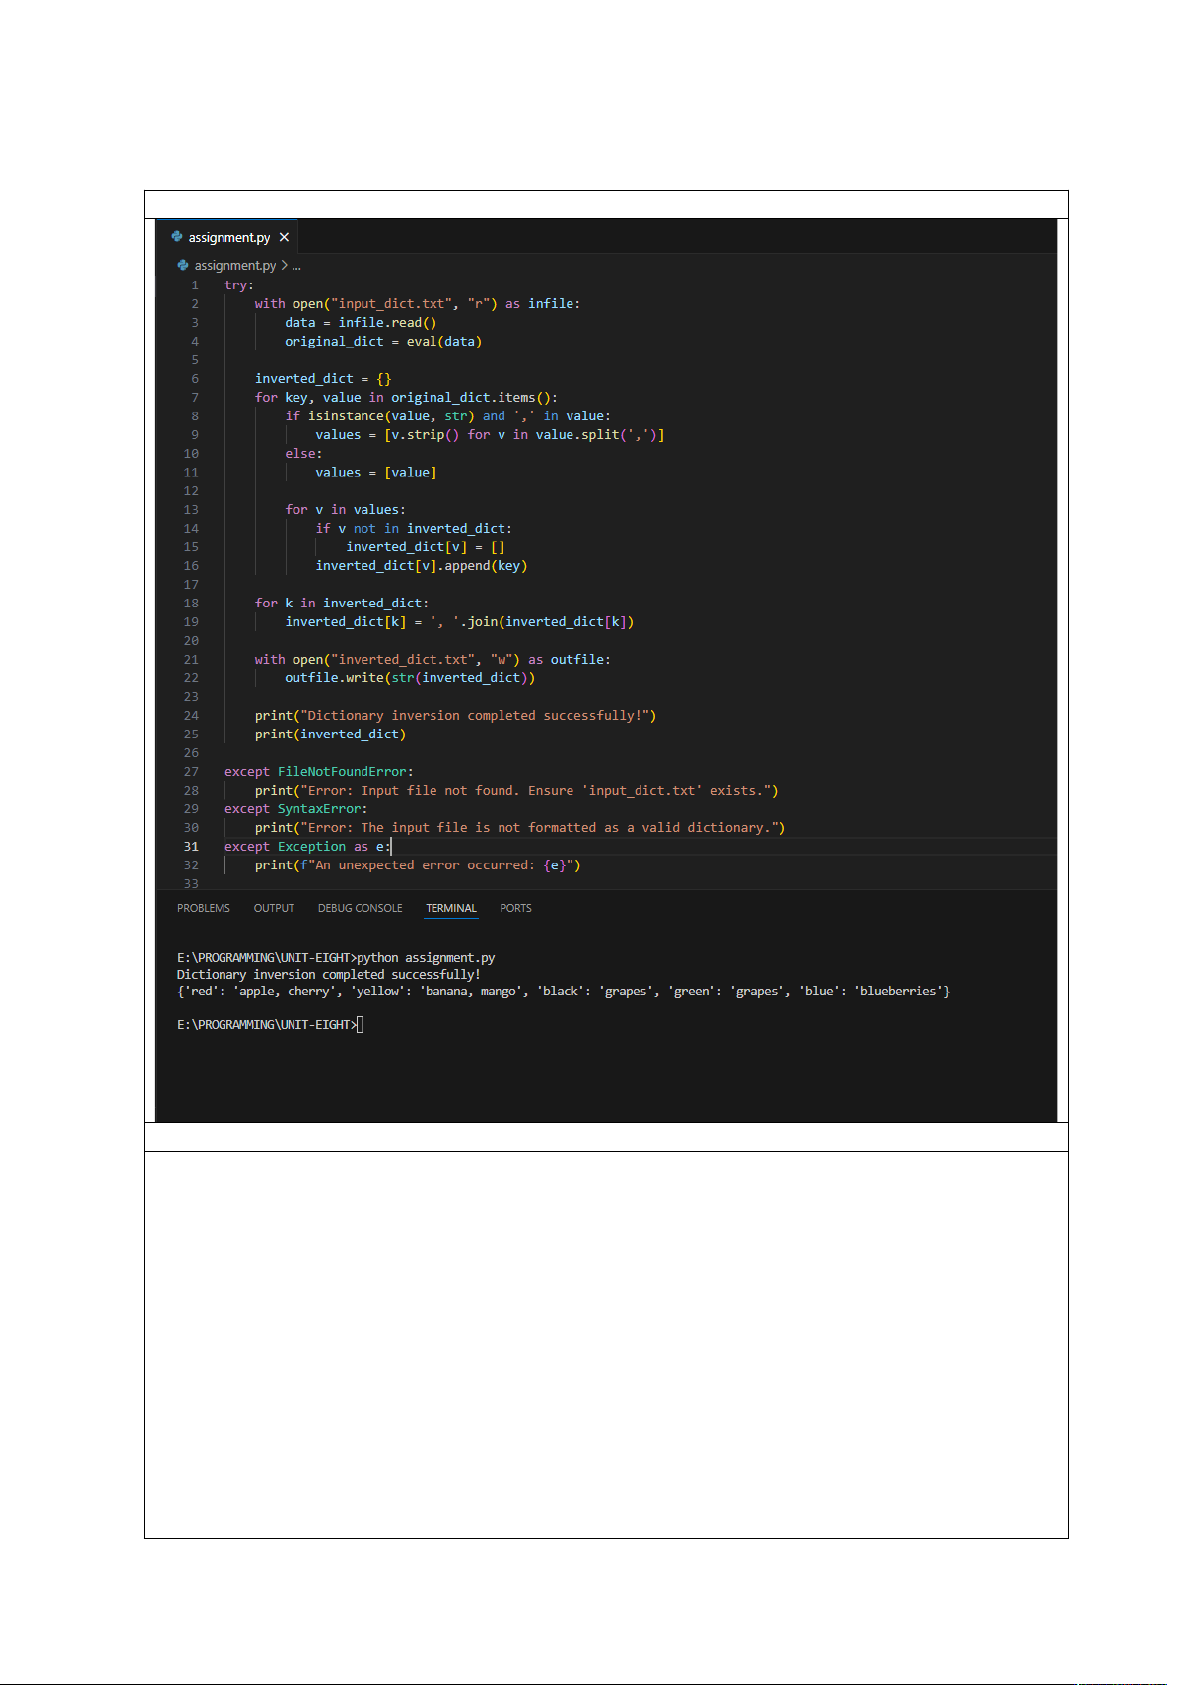
Task: Open the OUTPUT panel tab
Action: [x=274, y=908]
